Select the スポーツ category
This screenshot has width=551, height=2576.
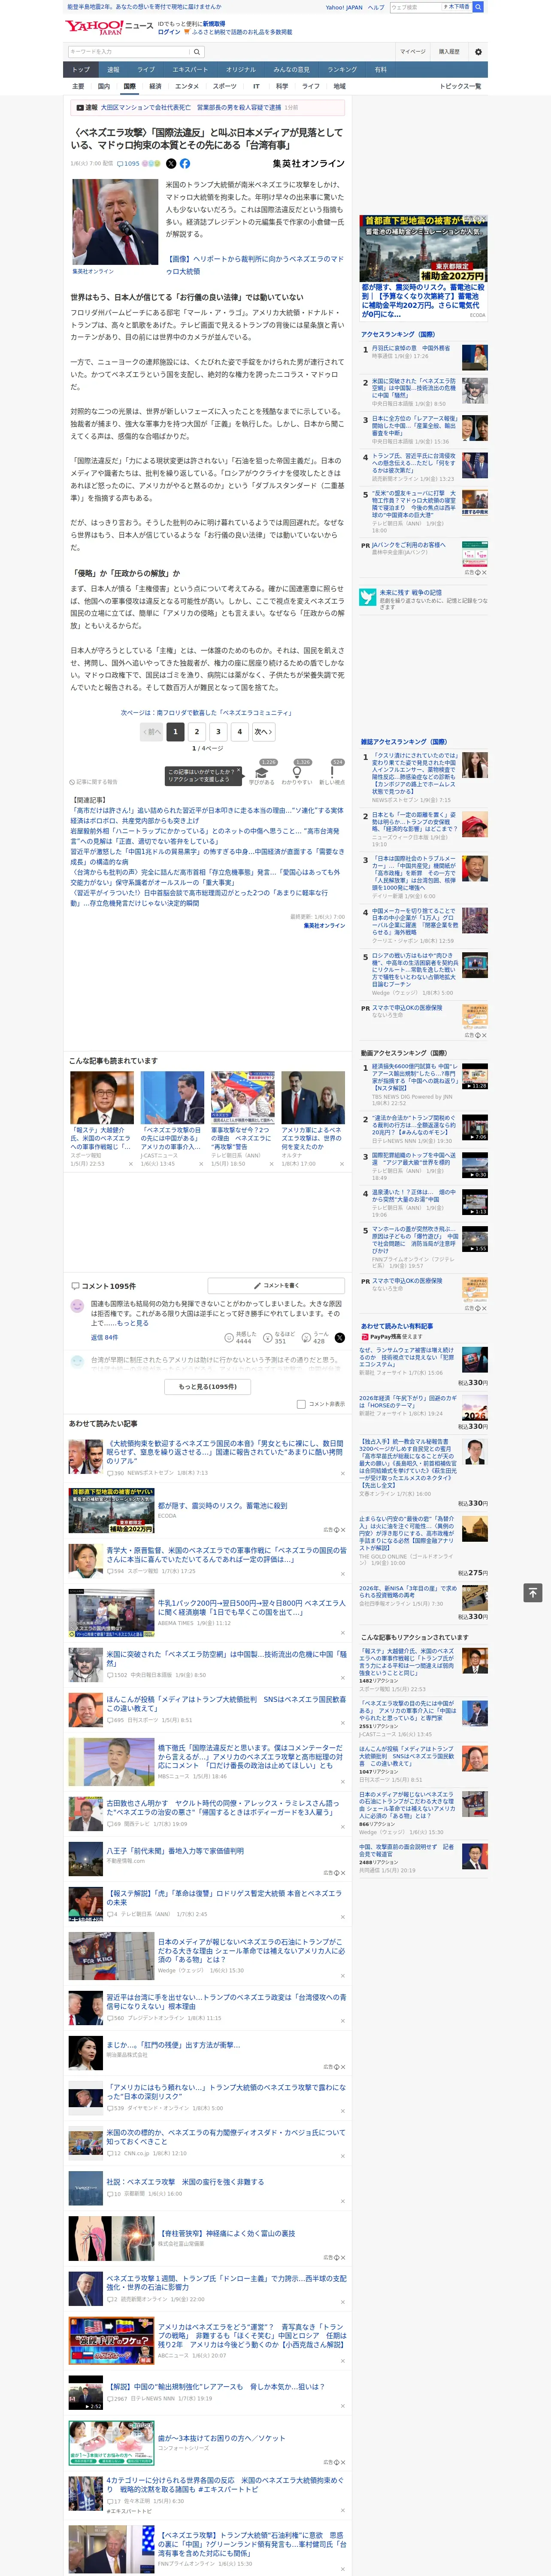(225, 86)
